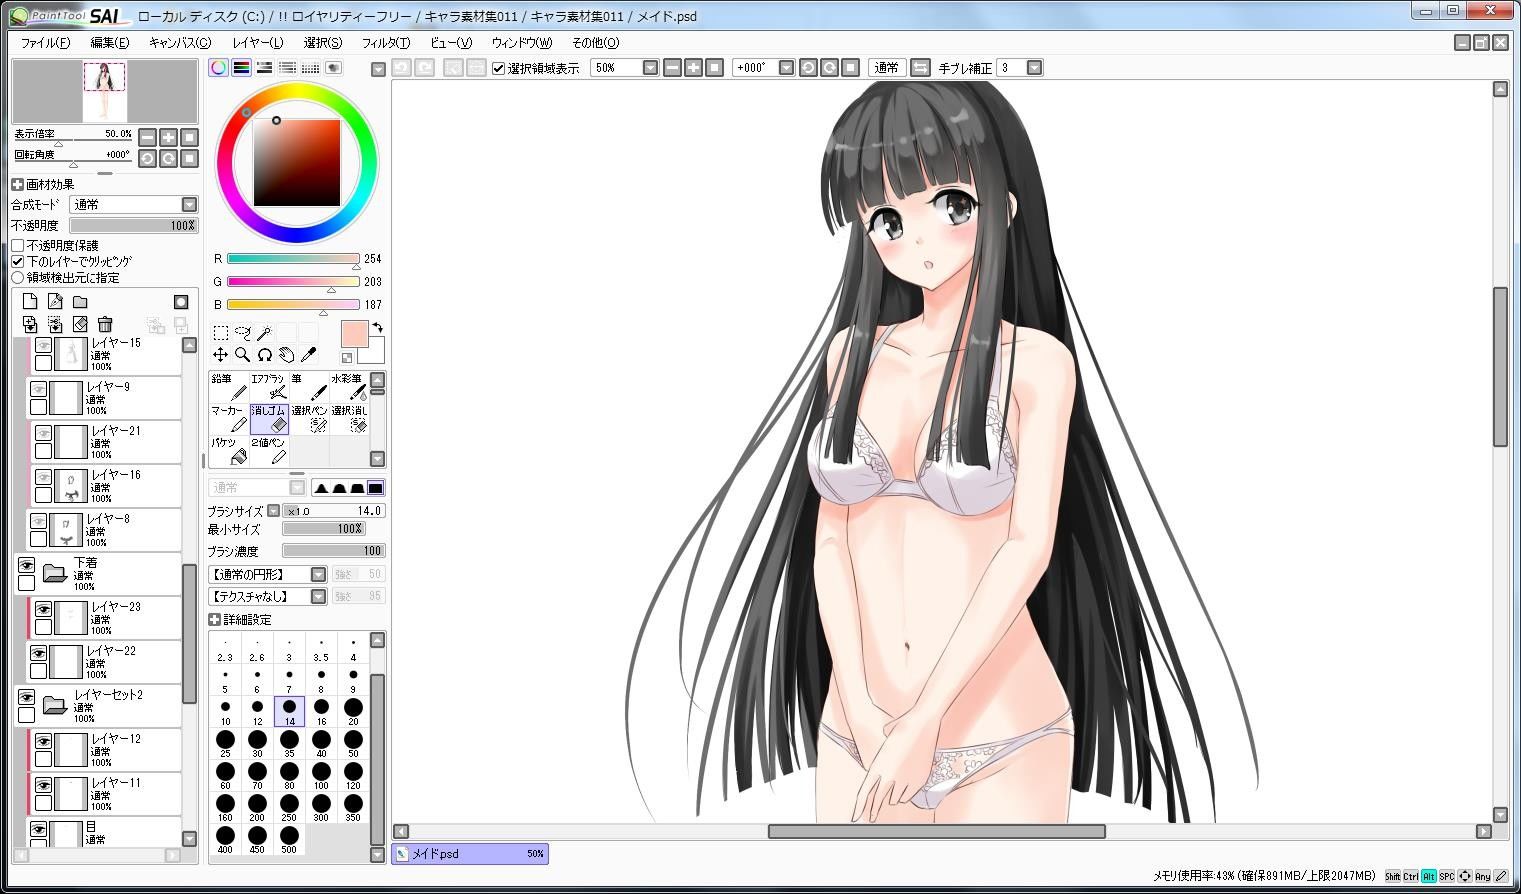
Task: Pick the eyedropper color picker tool
Action: [x=309, y=355]
